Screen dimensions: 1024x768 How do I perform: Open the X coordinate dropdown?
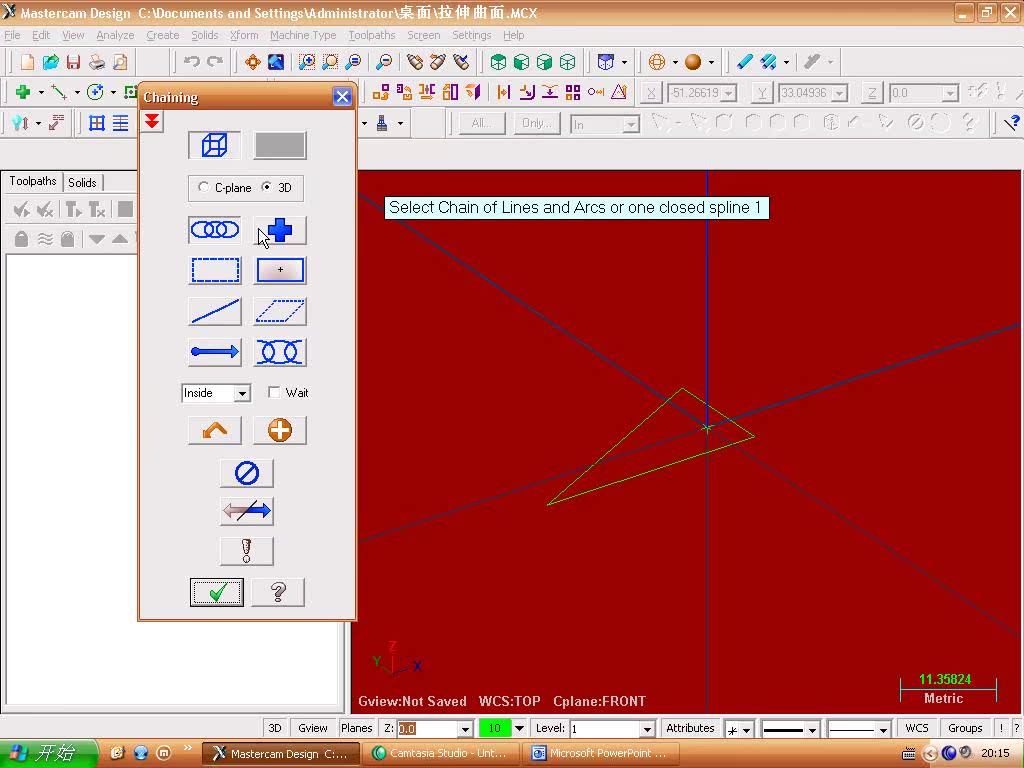pos(729,93)
